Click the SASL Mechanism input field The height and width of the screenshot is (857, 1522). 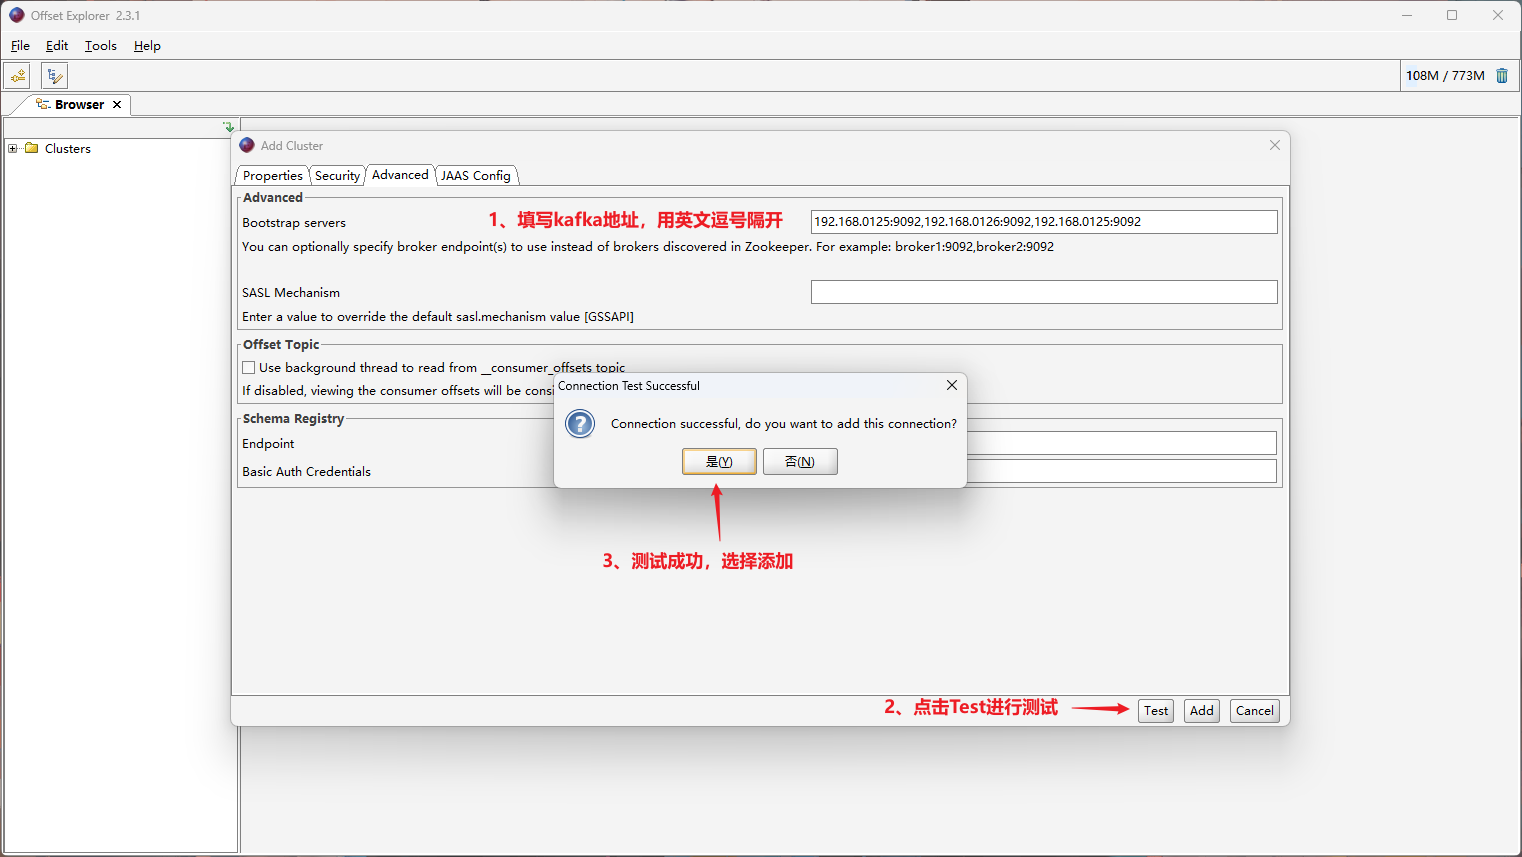1044,292
